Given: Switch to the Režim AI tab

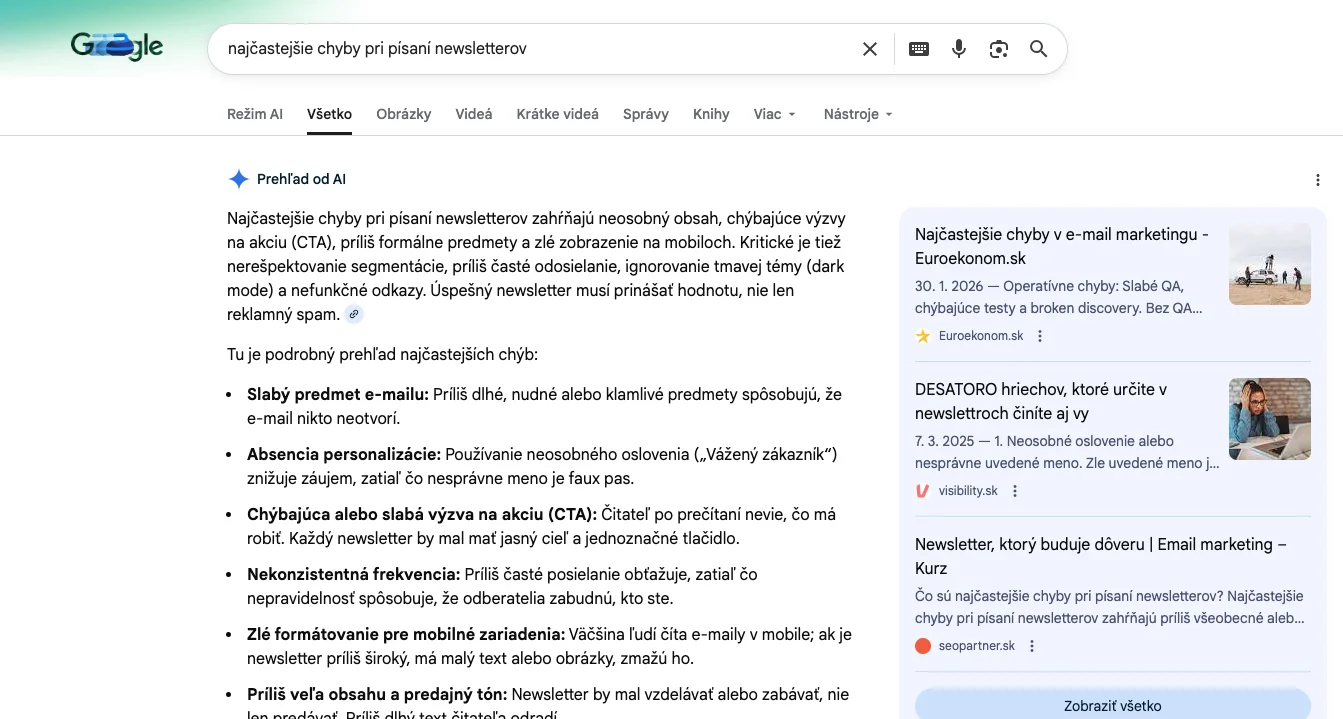Looking at the screenshot, I should [x=254, y=114].
